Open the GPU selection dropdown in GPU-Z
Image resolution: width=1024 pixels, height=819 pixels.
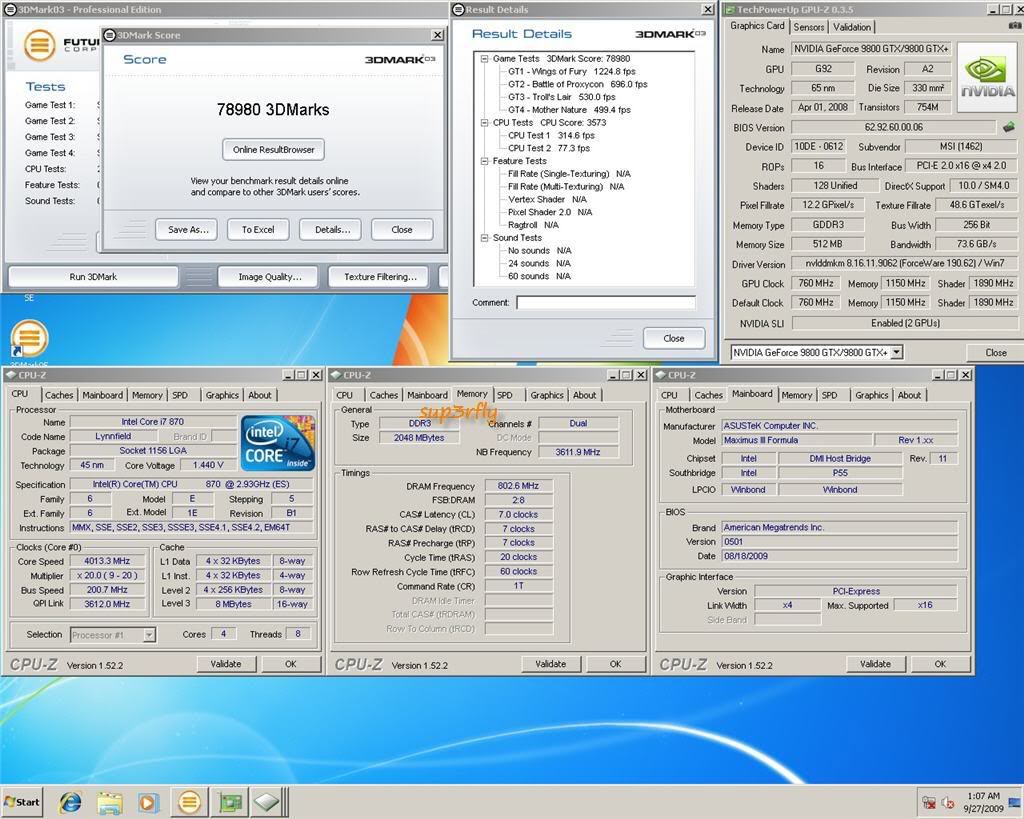pyautogui.click(x=896, y=352)
